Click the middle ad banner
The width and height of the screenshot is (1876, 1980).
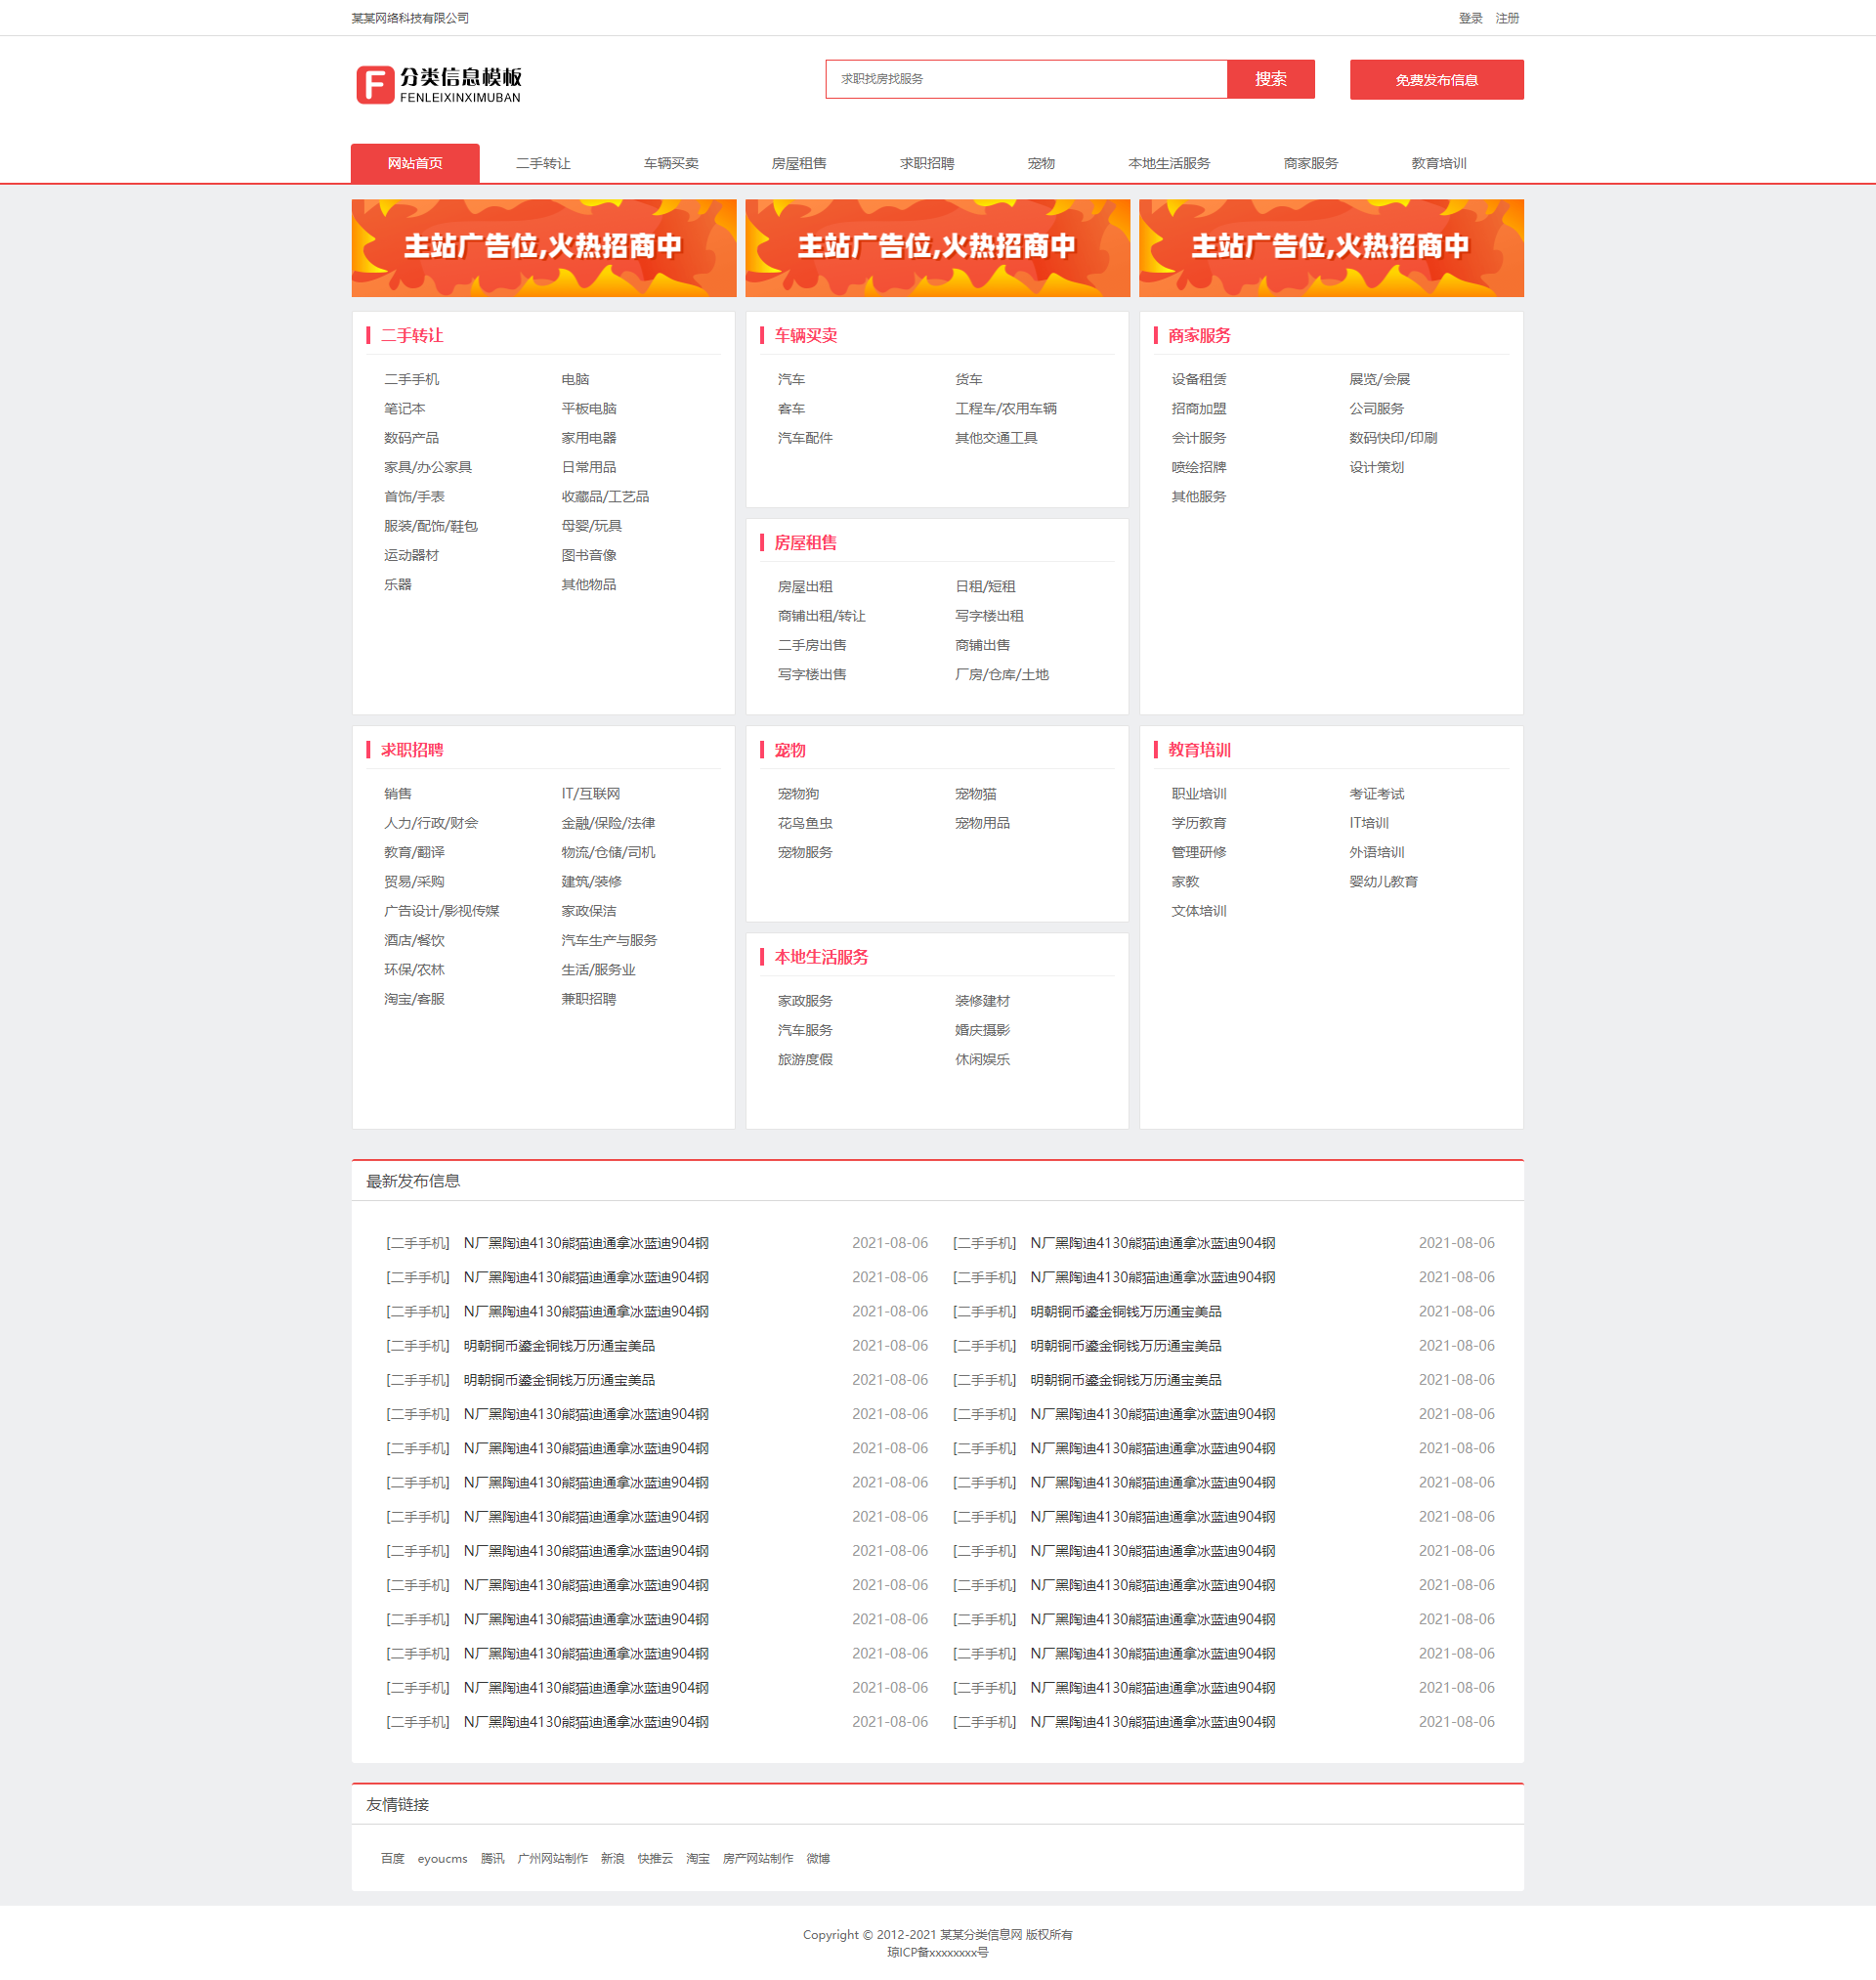tap(937, 248)
